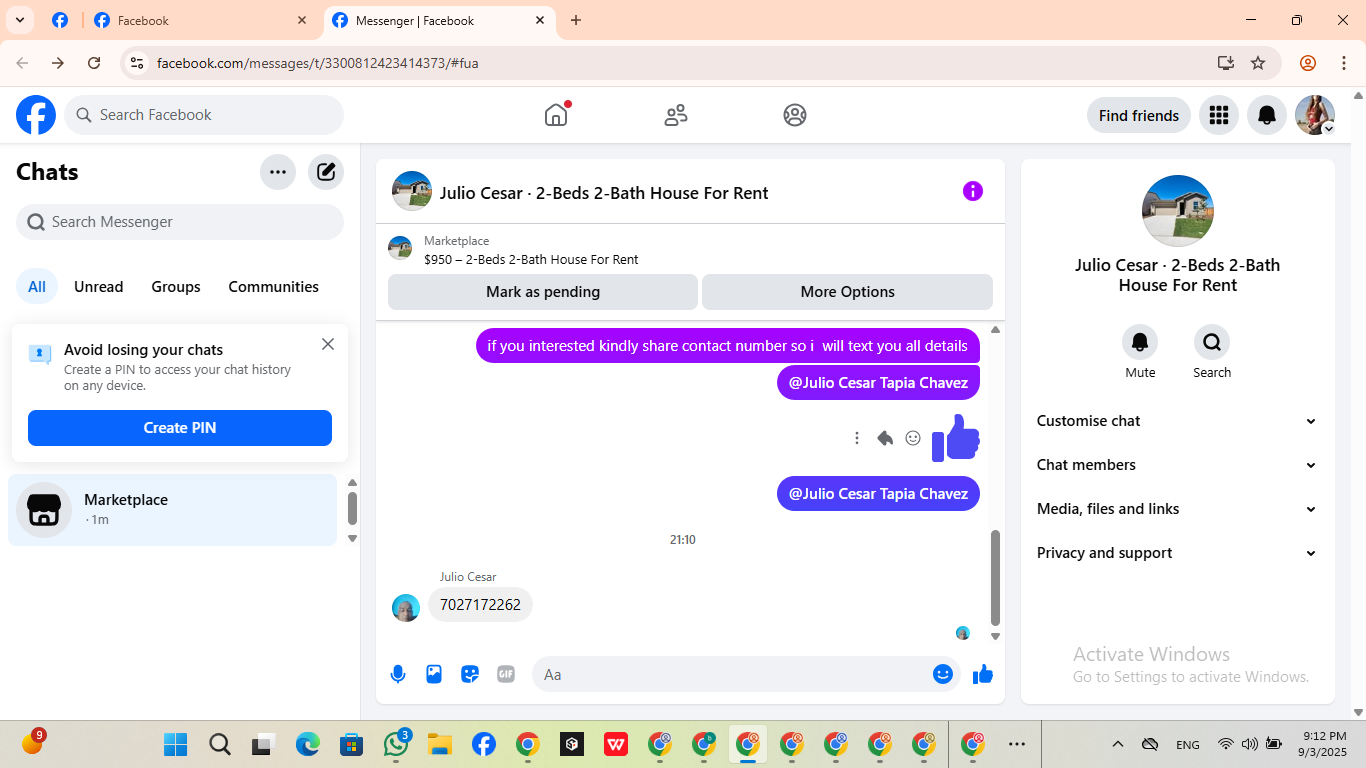Click the 7027172262 message
The height and width of the screenshot is (768, 1366).
pos(480,605)
